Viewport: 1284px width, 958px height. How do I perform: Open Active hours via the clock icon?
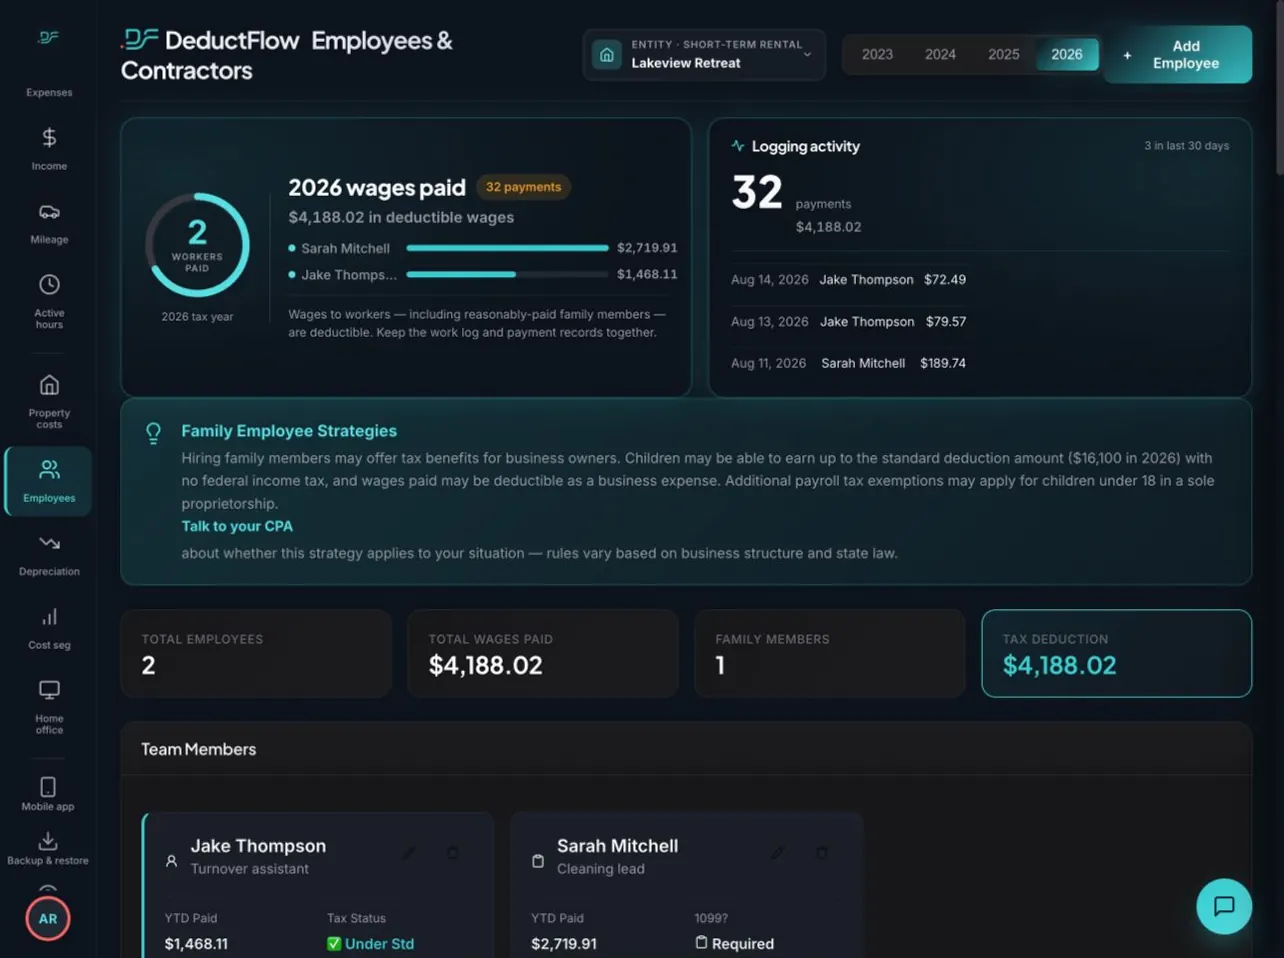(x=49, y=285)
